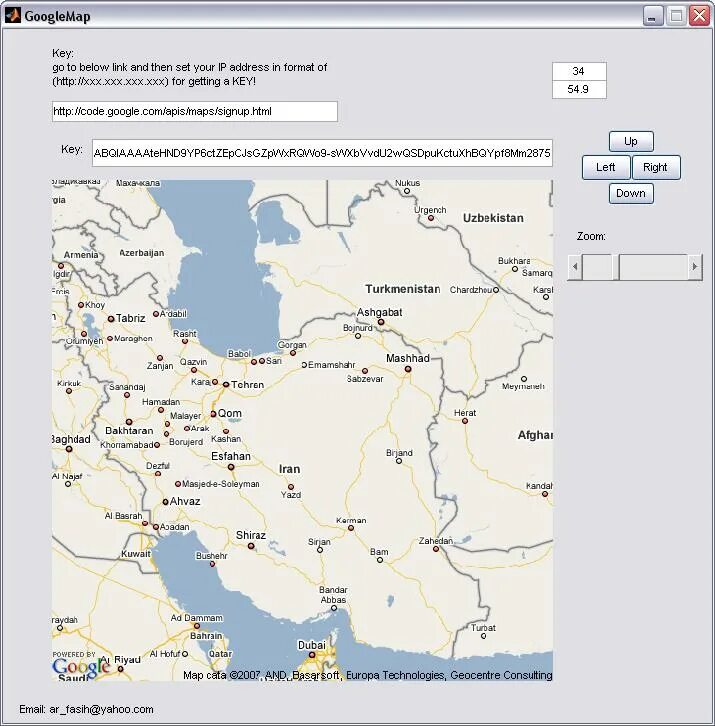The image size is (715, 726).
Task: Click the Down navigation button
Action: 631,193
